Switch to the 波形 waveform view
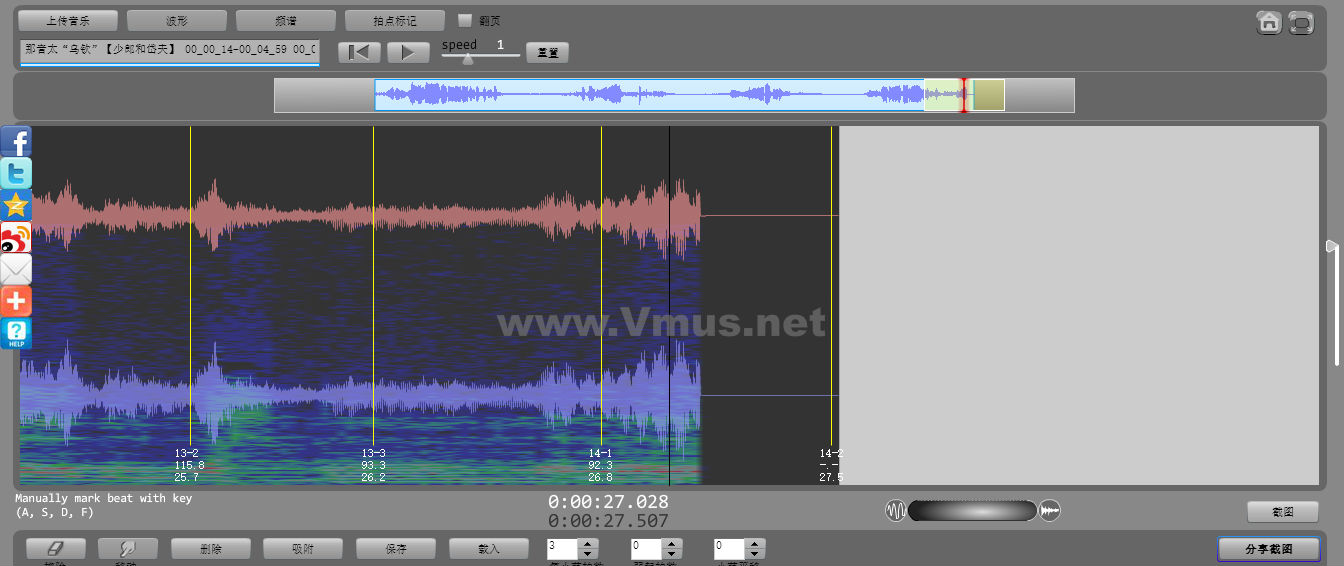 tap(176, 20)
